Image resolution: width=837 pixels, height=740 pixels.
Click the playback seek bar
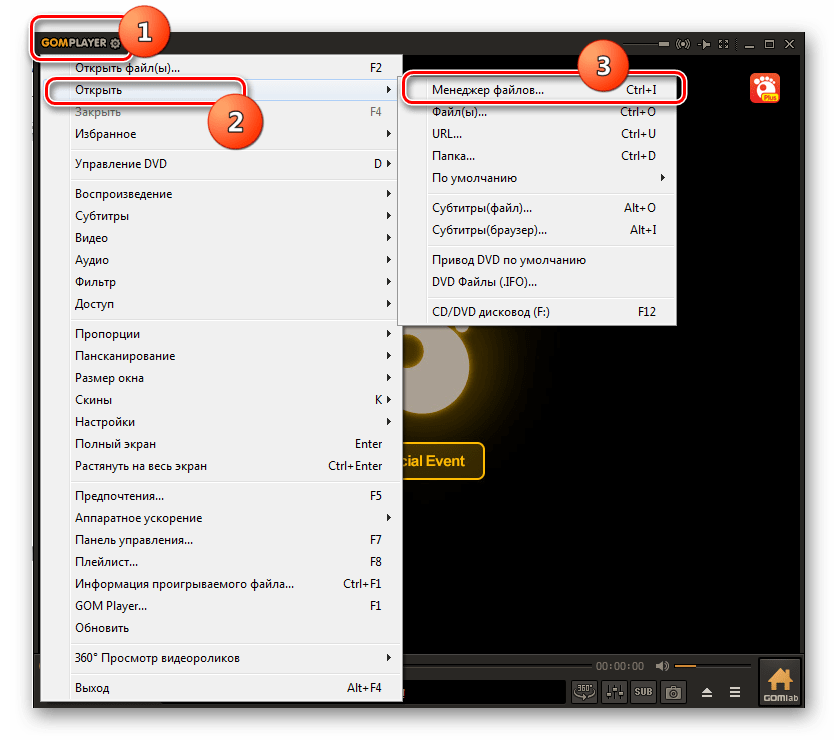click(x=498, y=666)
